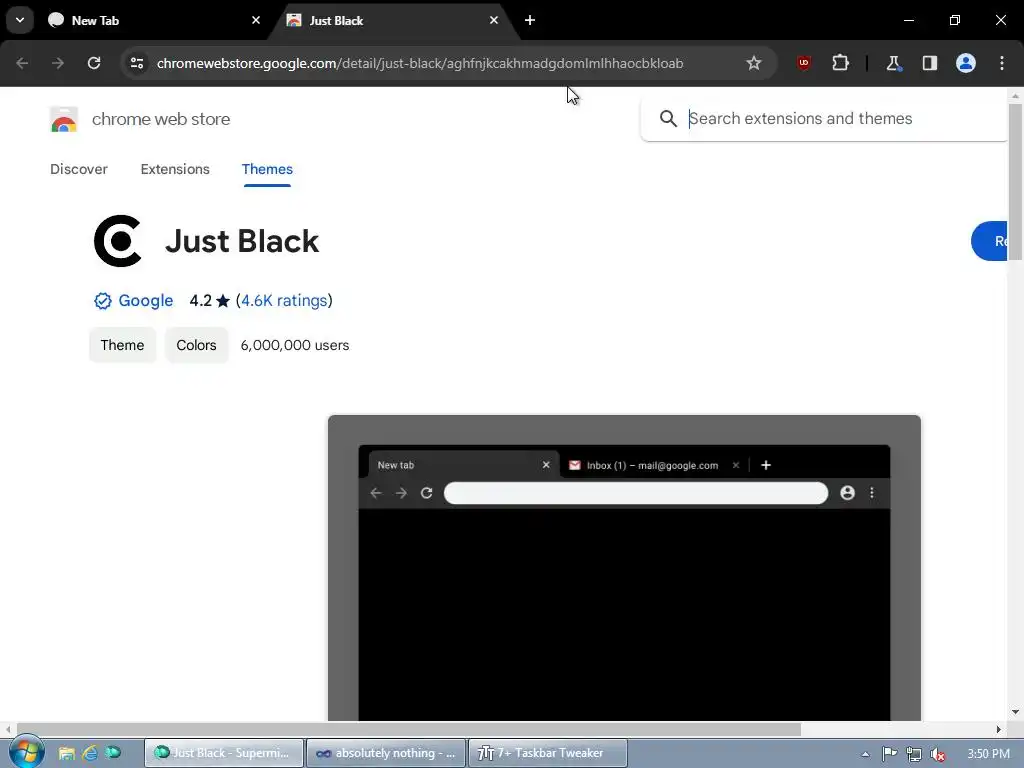Open the Action Center flag icon
The width and height of the screenshot is (1024, 768).
coord(889,754)
